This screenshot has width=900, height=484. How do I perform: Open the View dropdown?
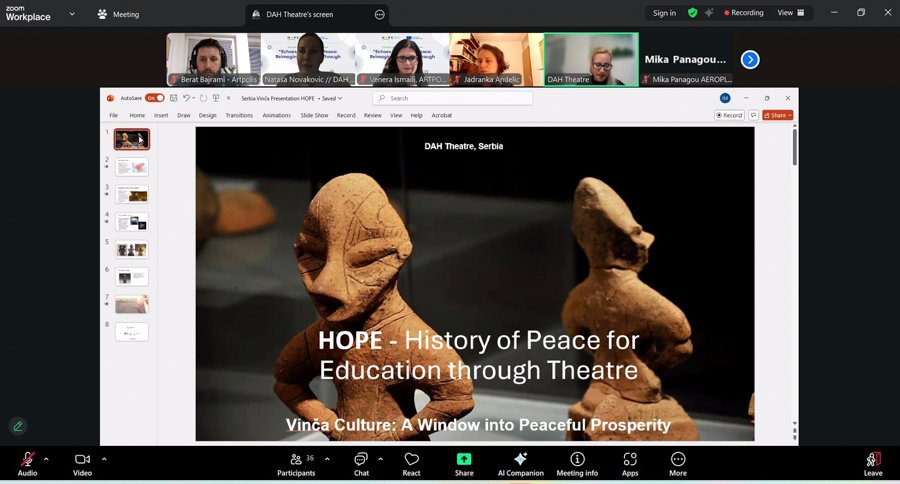(790, 13)
